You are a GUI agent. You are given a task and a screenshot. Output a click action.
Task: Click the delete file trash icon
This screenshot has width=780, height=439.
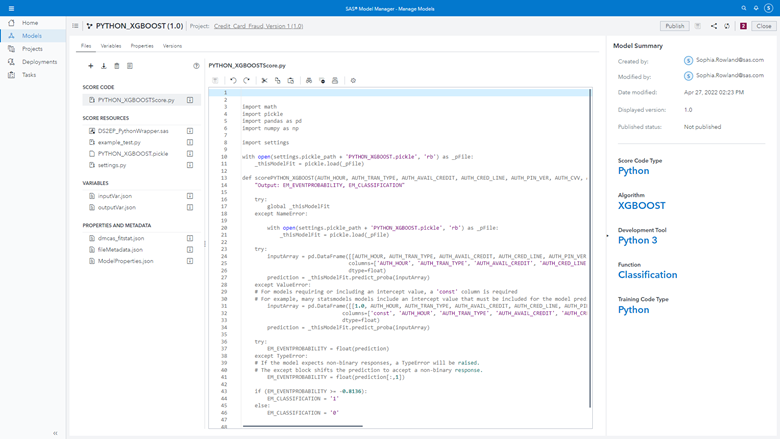117,66
